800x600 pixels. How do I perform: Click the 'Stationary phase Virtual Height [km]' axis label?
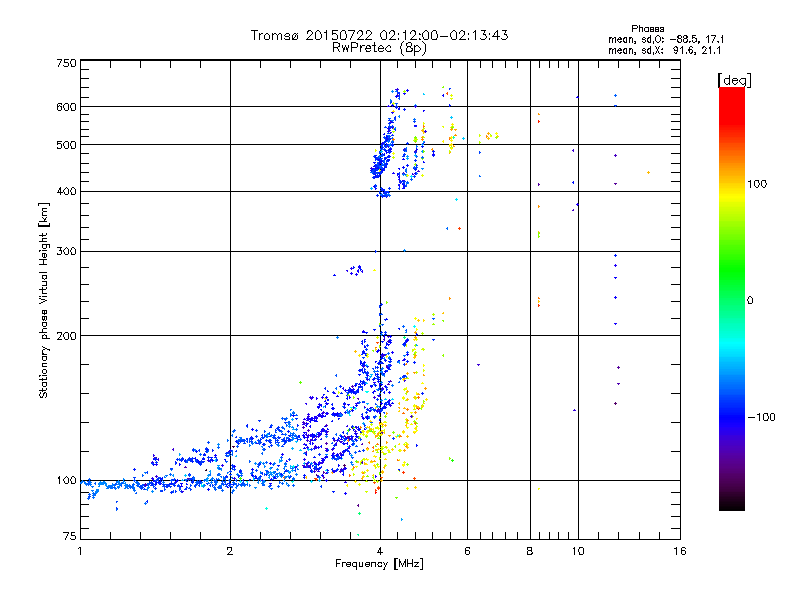[44, 300]
